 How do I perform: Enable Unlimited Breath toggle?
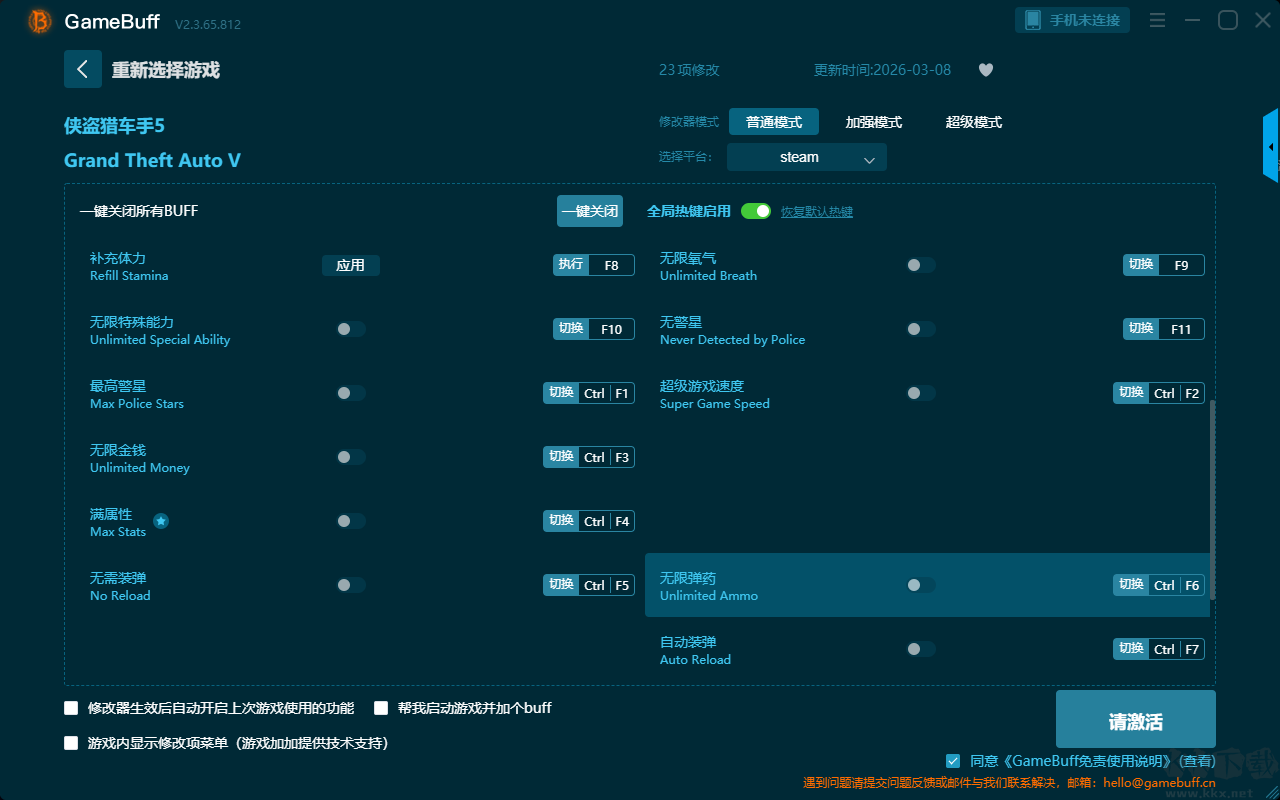[x=921, y=265]
